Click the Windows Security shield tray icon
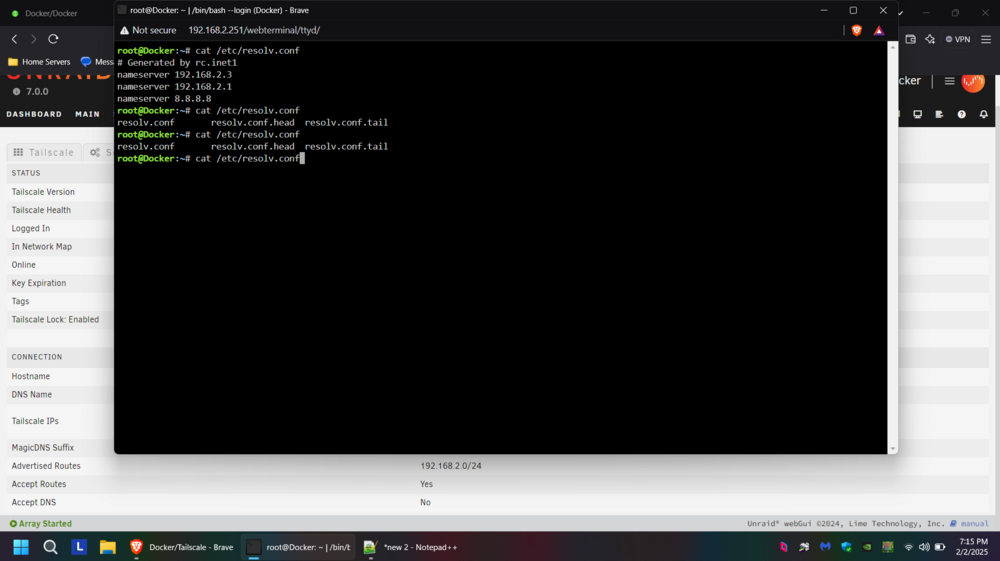Screen dimensions: 1000x561 click(x=846, y=547)
